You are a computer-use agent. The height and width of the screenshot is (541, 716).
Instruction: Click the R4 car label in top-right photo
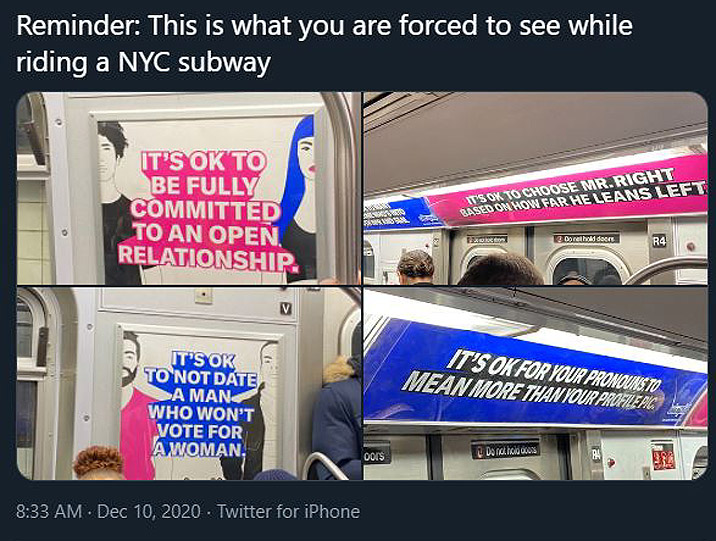[659, 242]
